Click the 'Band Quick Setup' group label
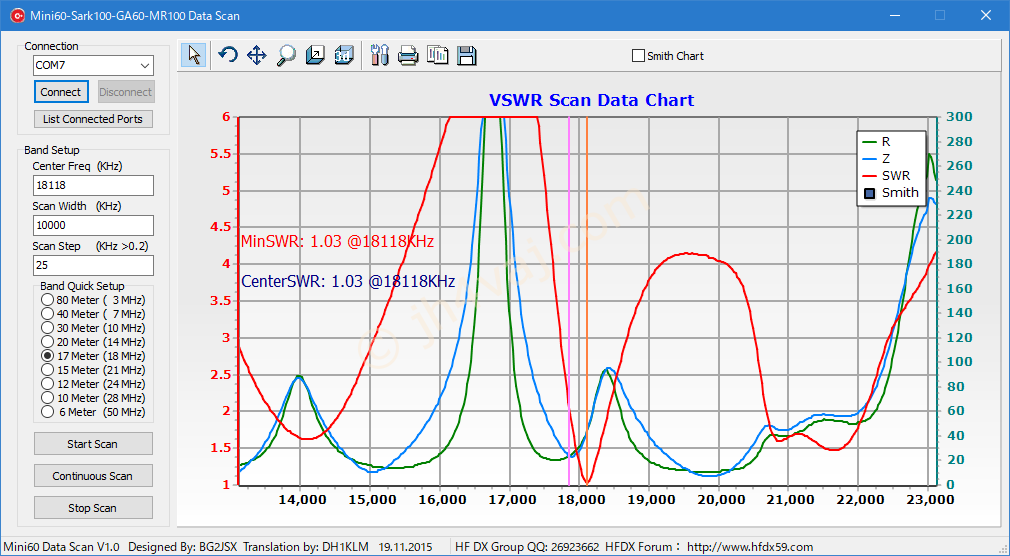Image resolution: width=1010 pixels, height=556 pixels. point(82,286)
